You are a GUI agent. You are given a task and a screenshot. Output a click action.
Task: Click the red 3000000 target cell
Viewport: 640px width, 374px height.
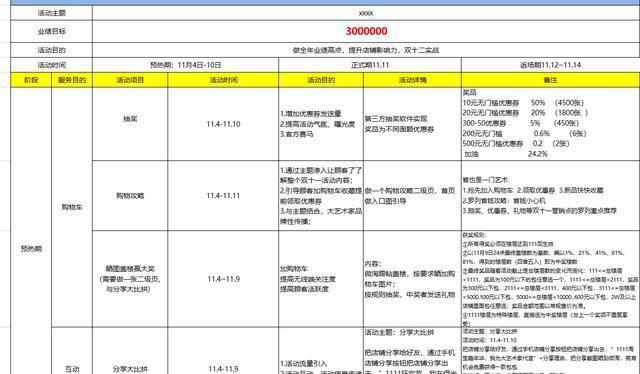coord(366,31)
